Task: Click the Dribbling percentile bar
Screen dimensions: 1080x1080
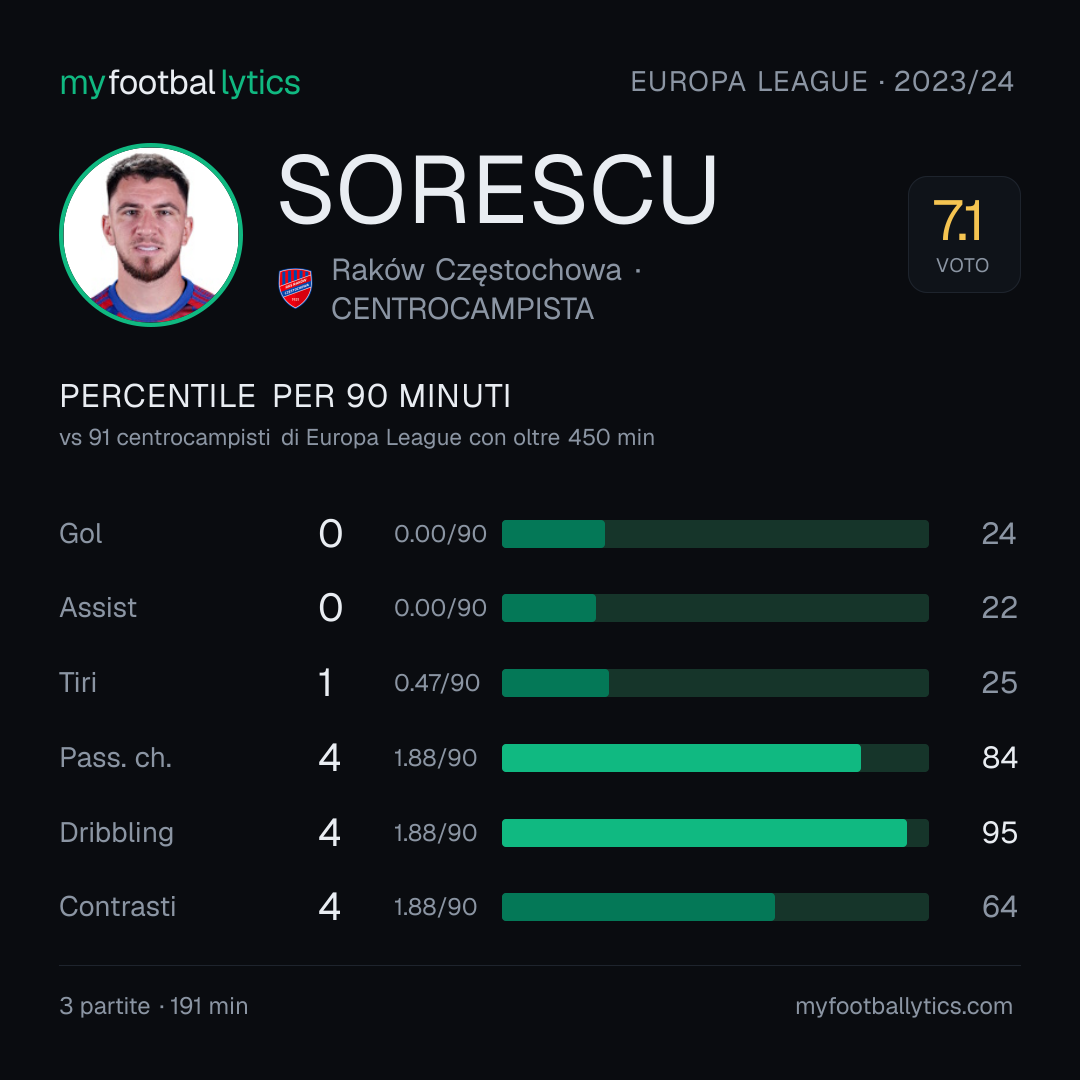Action: click(715, 833)
